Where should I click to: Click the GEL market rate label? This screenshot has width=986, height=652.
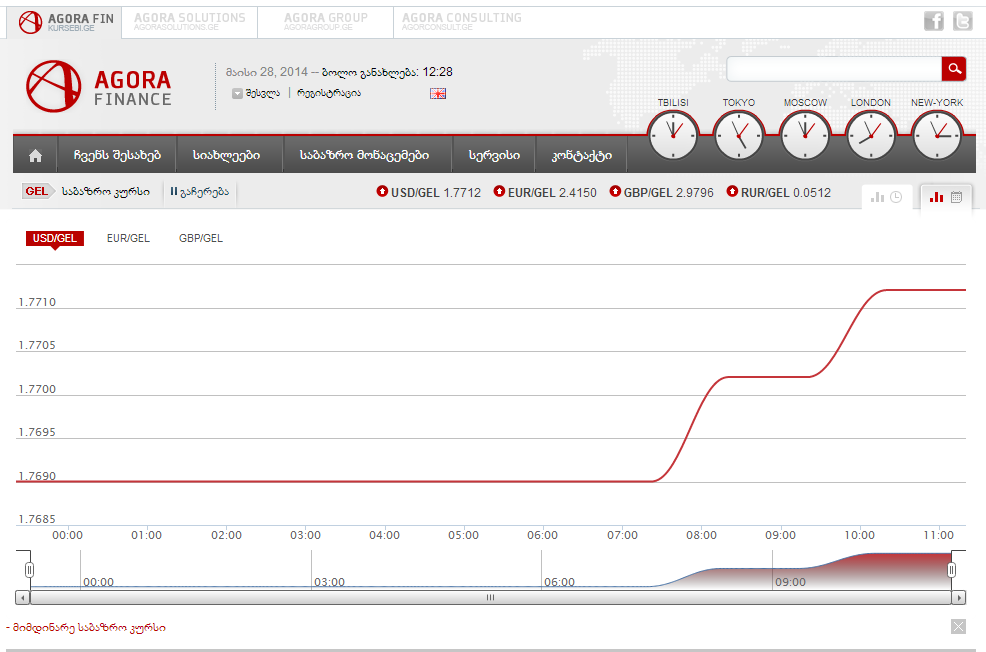(x=36, y=191)
